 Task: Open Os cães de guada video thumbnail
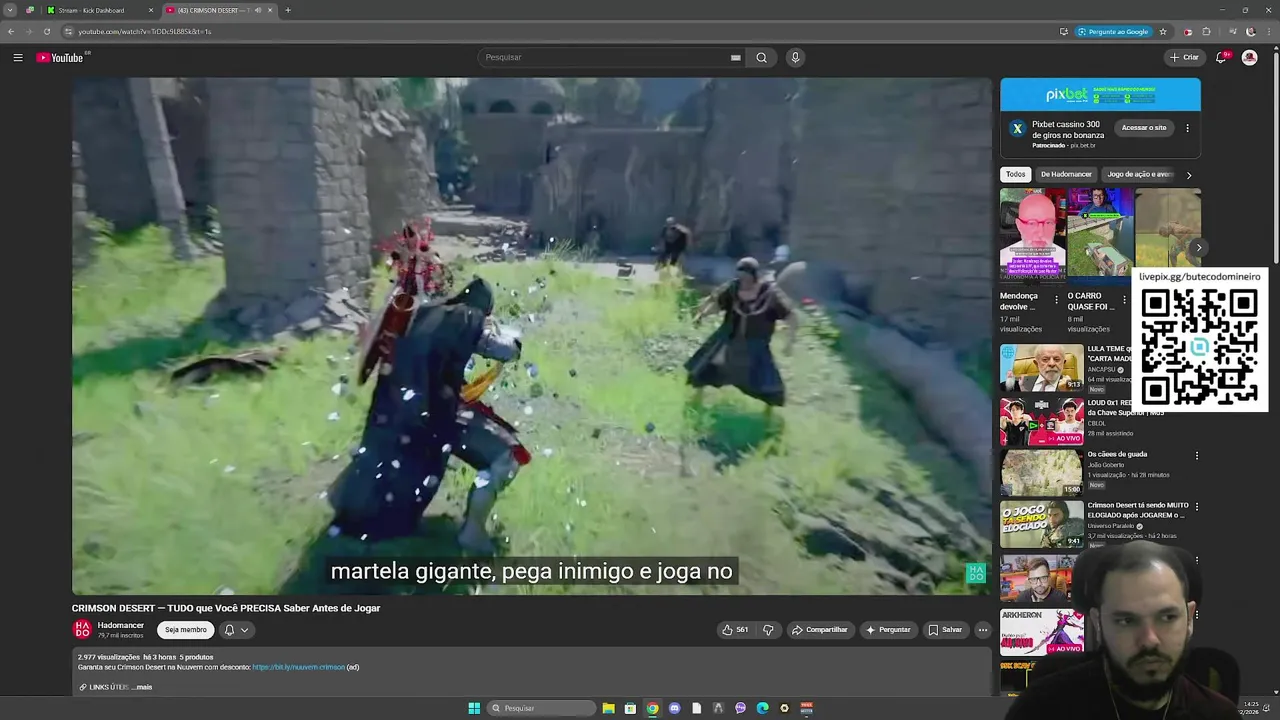click(1042, 473)
